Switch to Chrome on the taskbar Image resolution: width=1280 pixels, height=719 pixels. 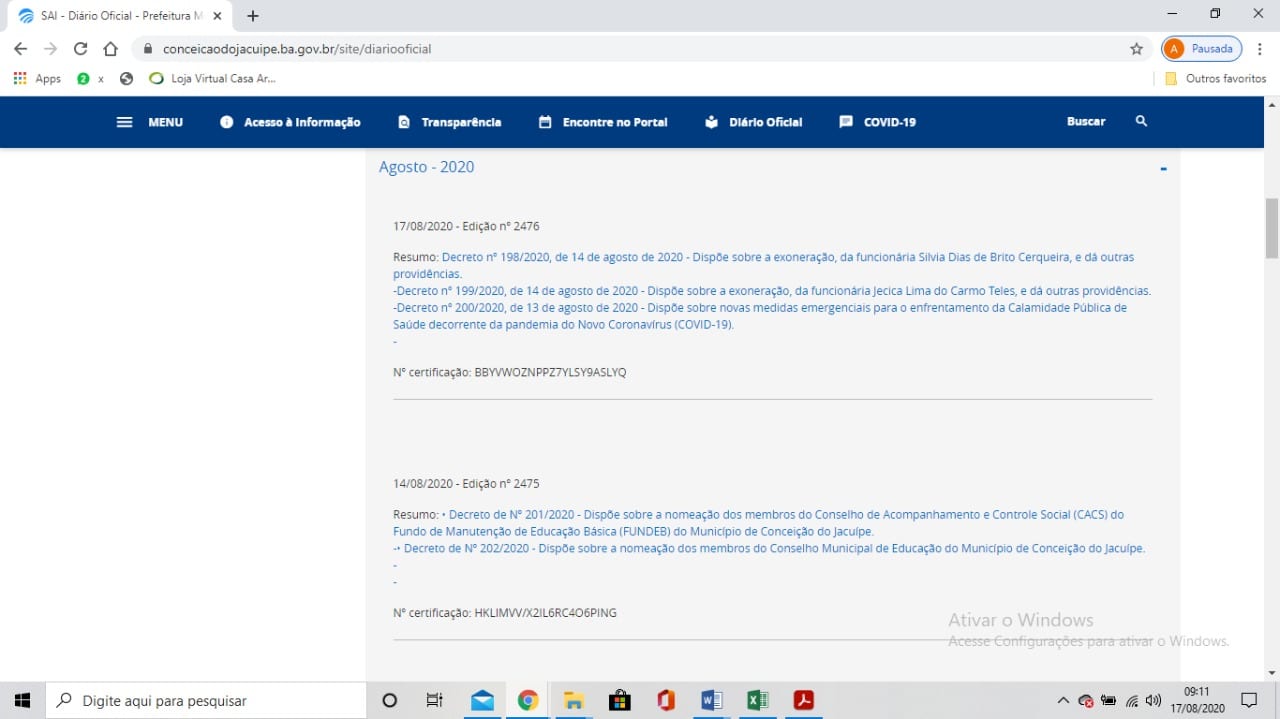click(528, 700)
